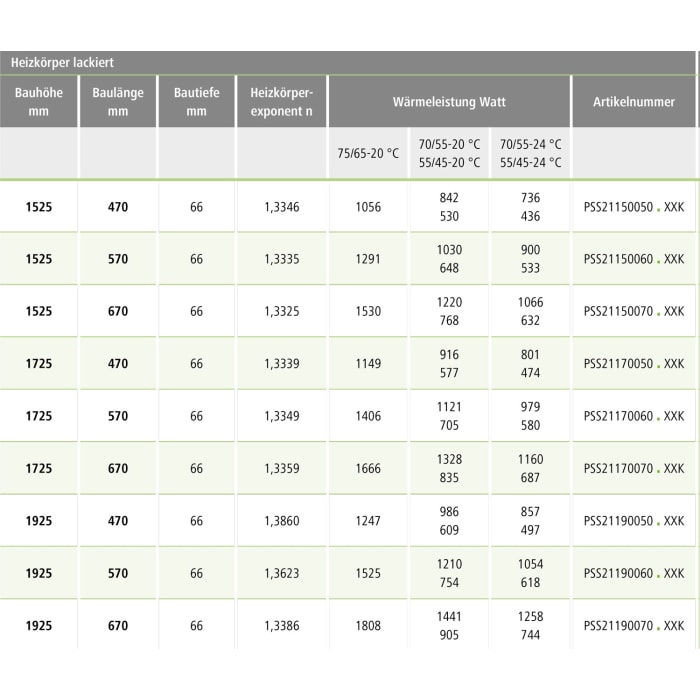Click the 70/55-20 °C subheader cell
Viewport: 700px width, 700px height.
click(449, 154)
